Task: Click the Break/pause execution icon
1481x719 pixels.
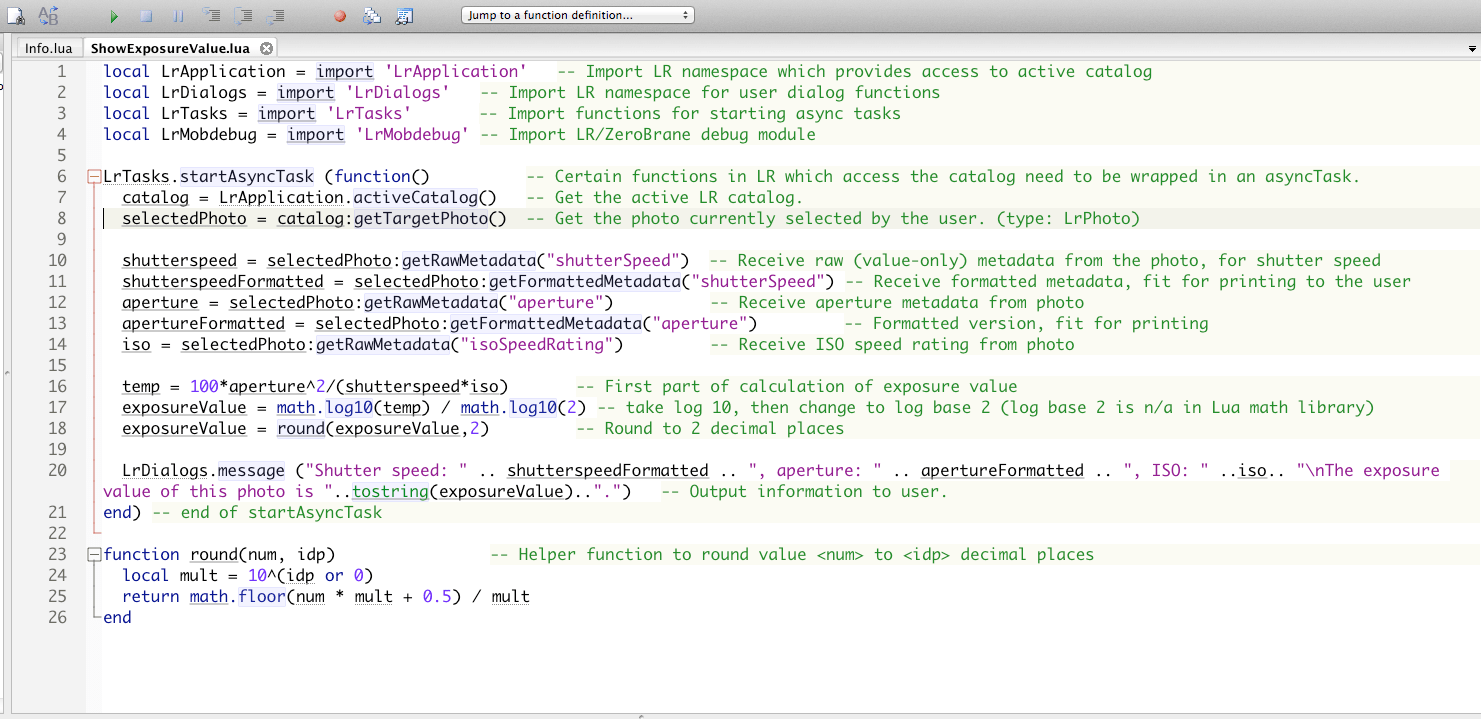Action: coord(179,16)
